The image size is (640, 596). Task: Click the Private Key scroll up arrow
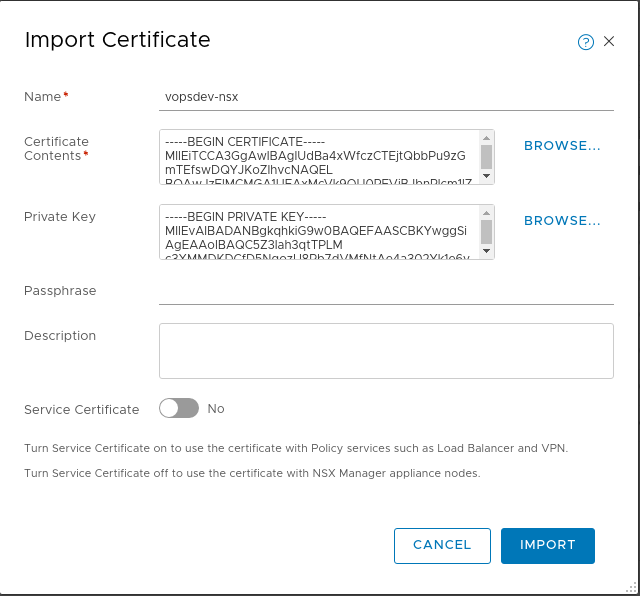click(486, 213)
